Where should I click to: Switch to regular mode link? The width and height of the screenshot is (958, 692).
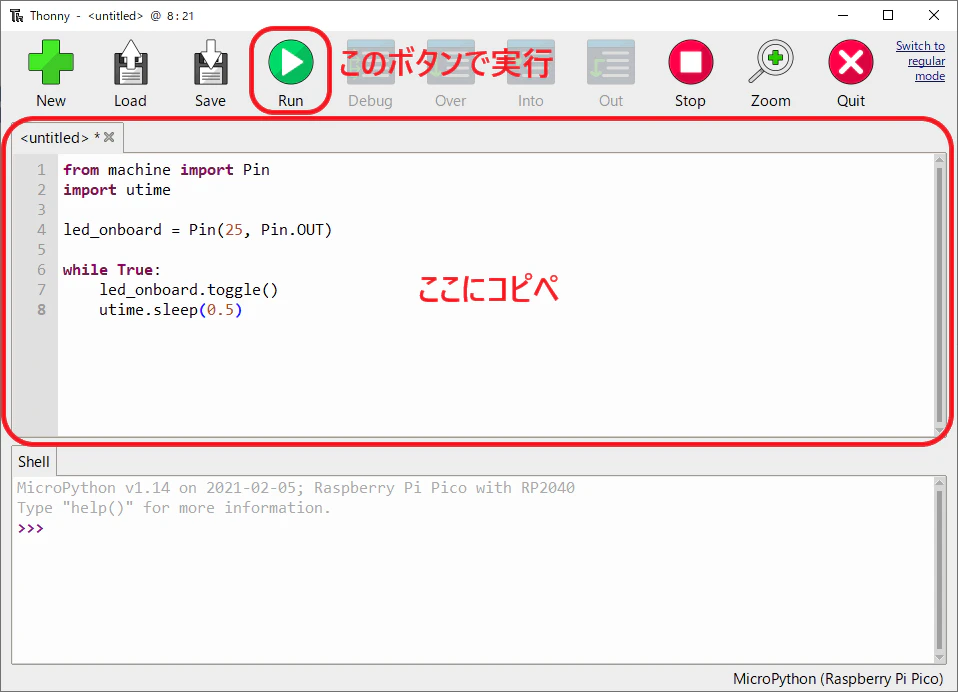[x=920, y=61]
